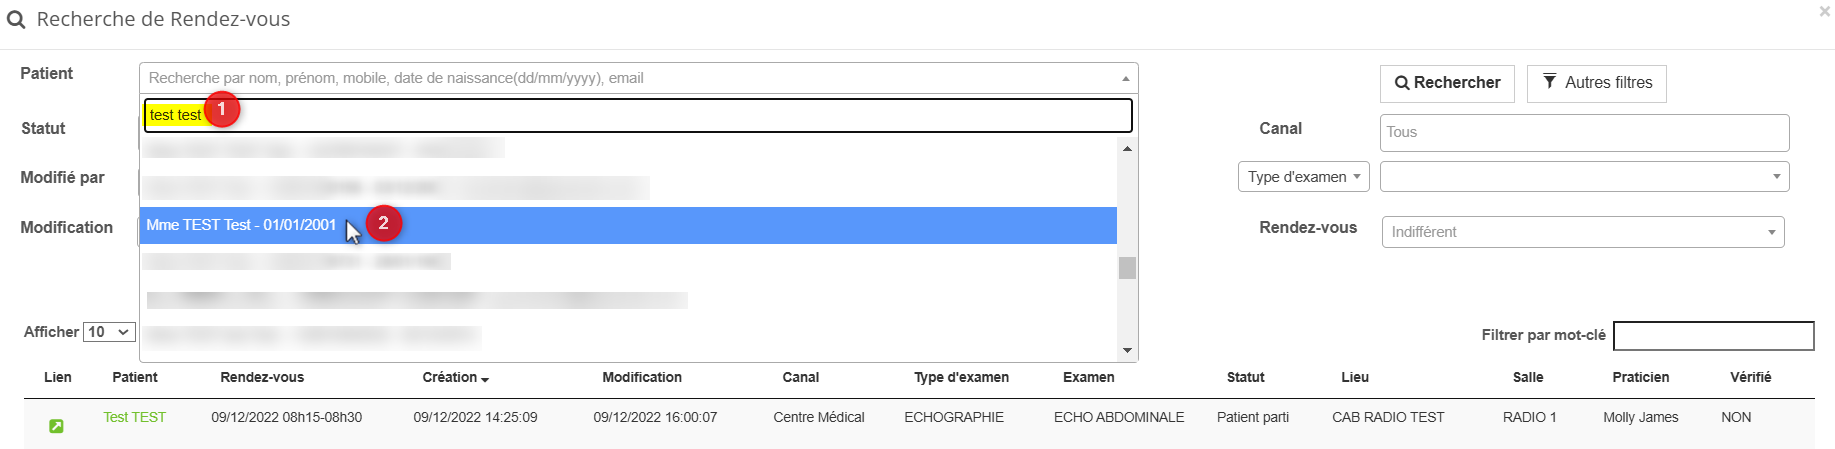Screen dimensions: 1835x449
Task: Expand the Rendez-vous Indifférent dropdown
Action: (x=1582, y=232)
